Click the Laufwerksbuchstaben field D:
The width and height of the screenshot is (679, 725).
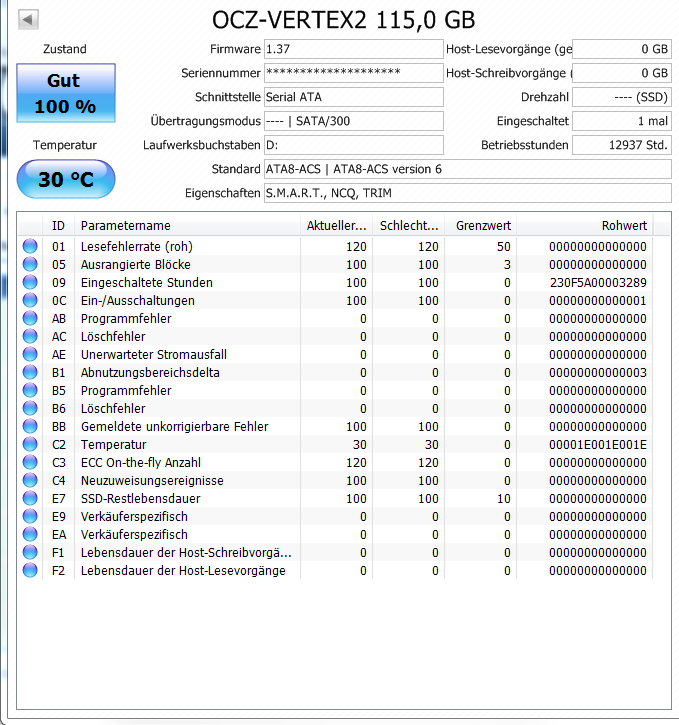[x=354, y=145]
